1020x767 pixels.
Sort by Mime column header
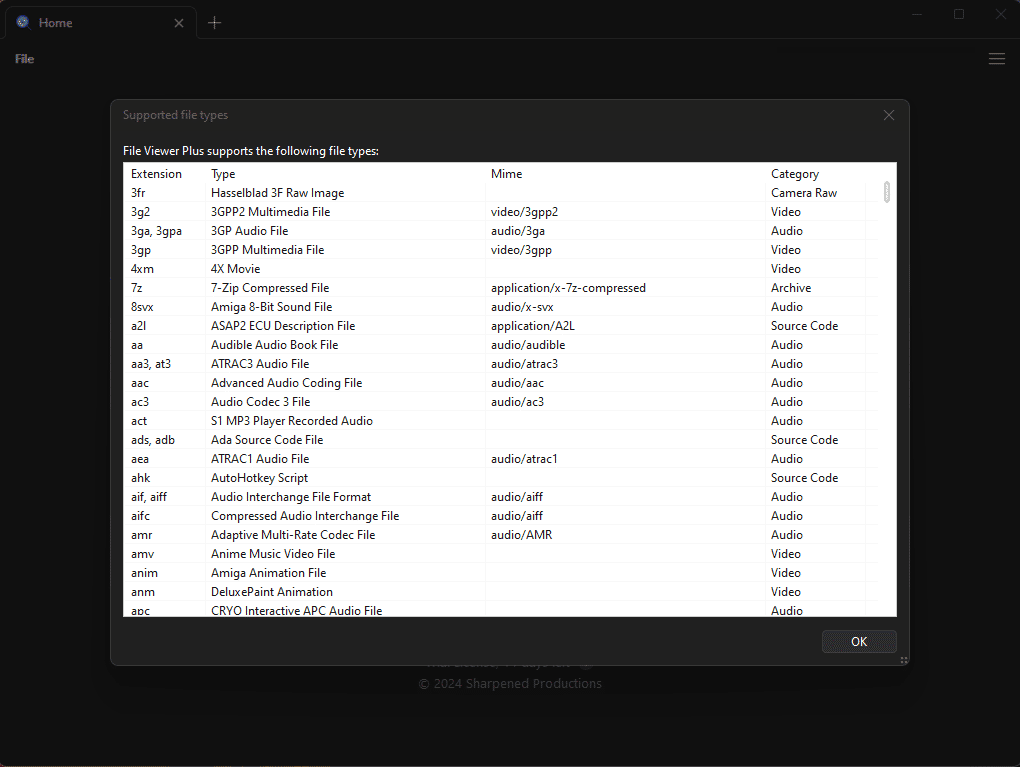coord(507,174)
